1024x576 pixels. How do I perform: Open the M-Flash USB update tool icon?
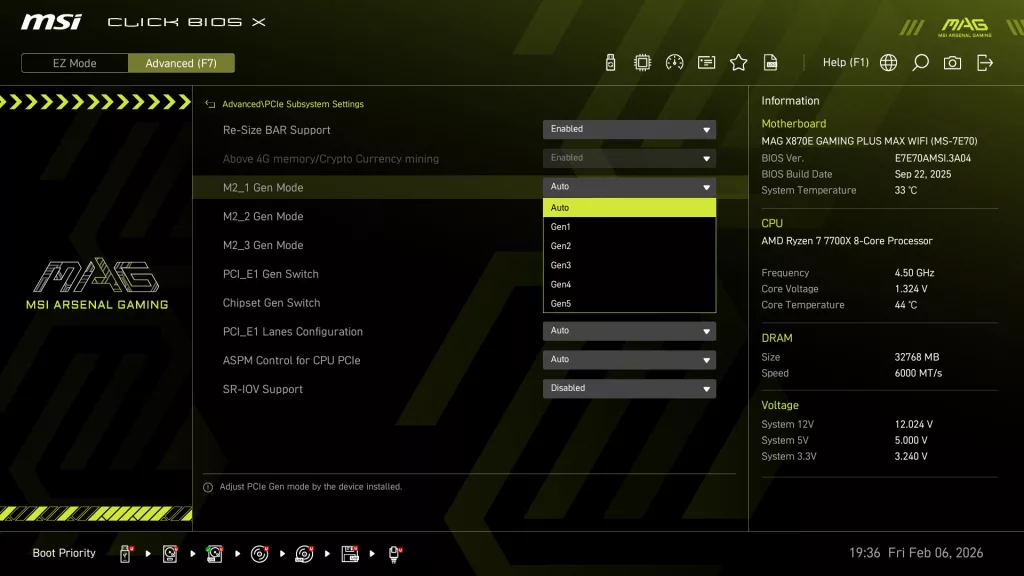(x=612, y=61)
